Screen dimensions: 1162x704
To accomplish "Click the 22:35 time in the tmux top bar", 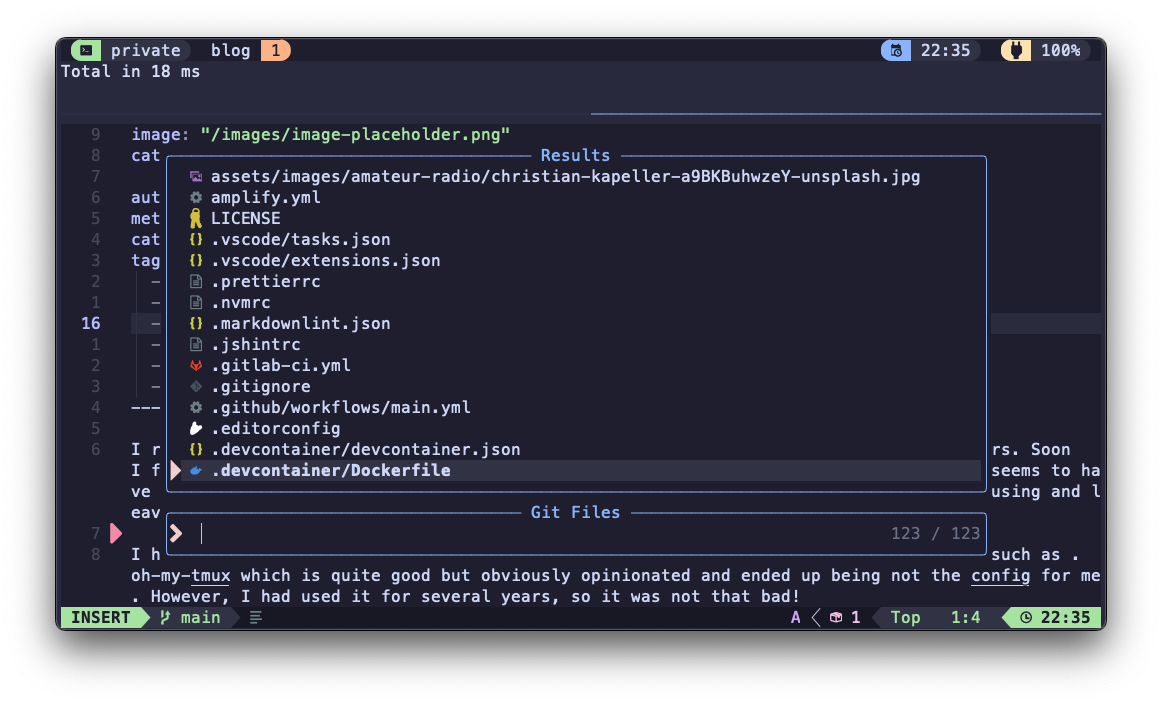I will tap(945, 50).
